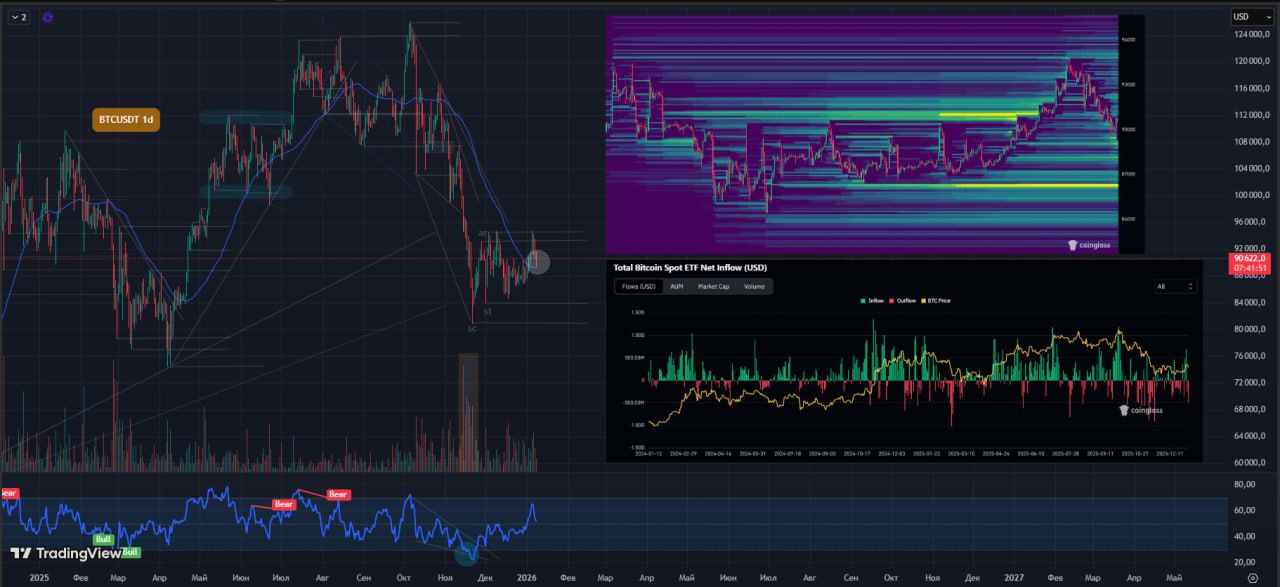1280x587 pixels.
Task: Click the TradingView logo
Action: (x=65, y=553)
